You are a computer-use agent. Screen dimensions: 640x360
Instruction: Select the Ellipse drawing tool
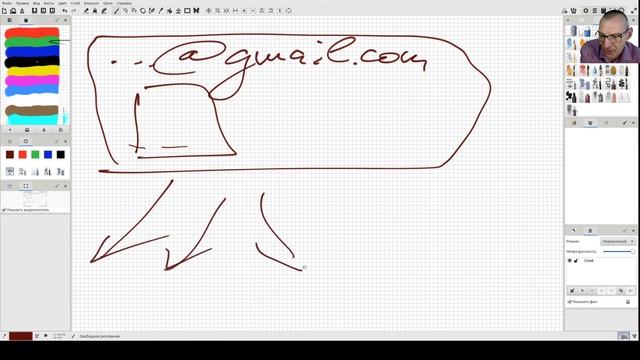[x=143, y=11]
